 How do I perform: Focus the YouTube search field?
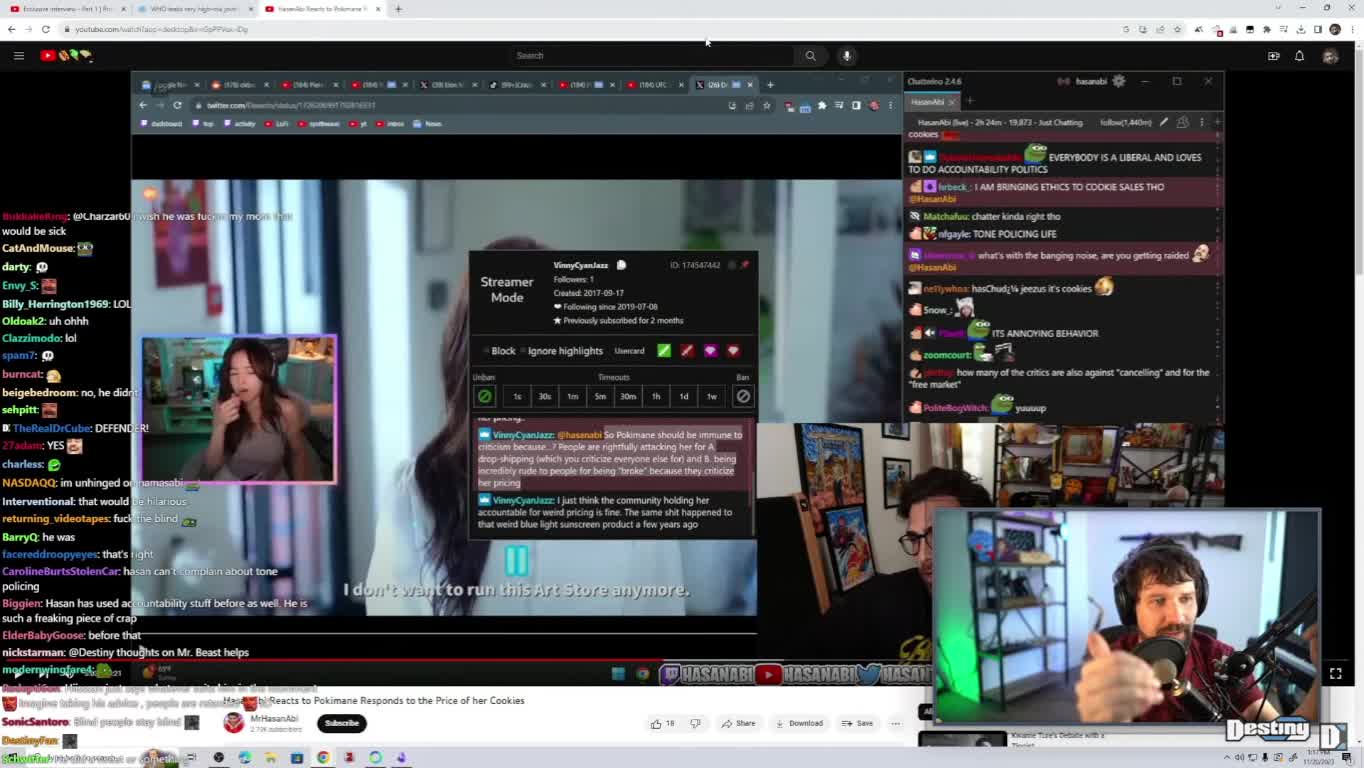[650, 56]
